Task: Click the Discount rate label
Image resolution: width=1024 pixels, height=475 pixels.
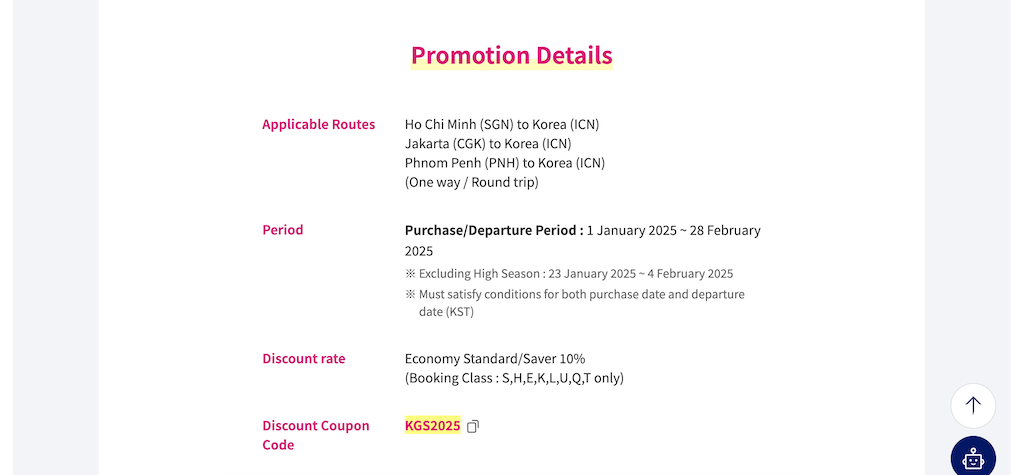Action: (x=304, y=359)
